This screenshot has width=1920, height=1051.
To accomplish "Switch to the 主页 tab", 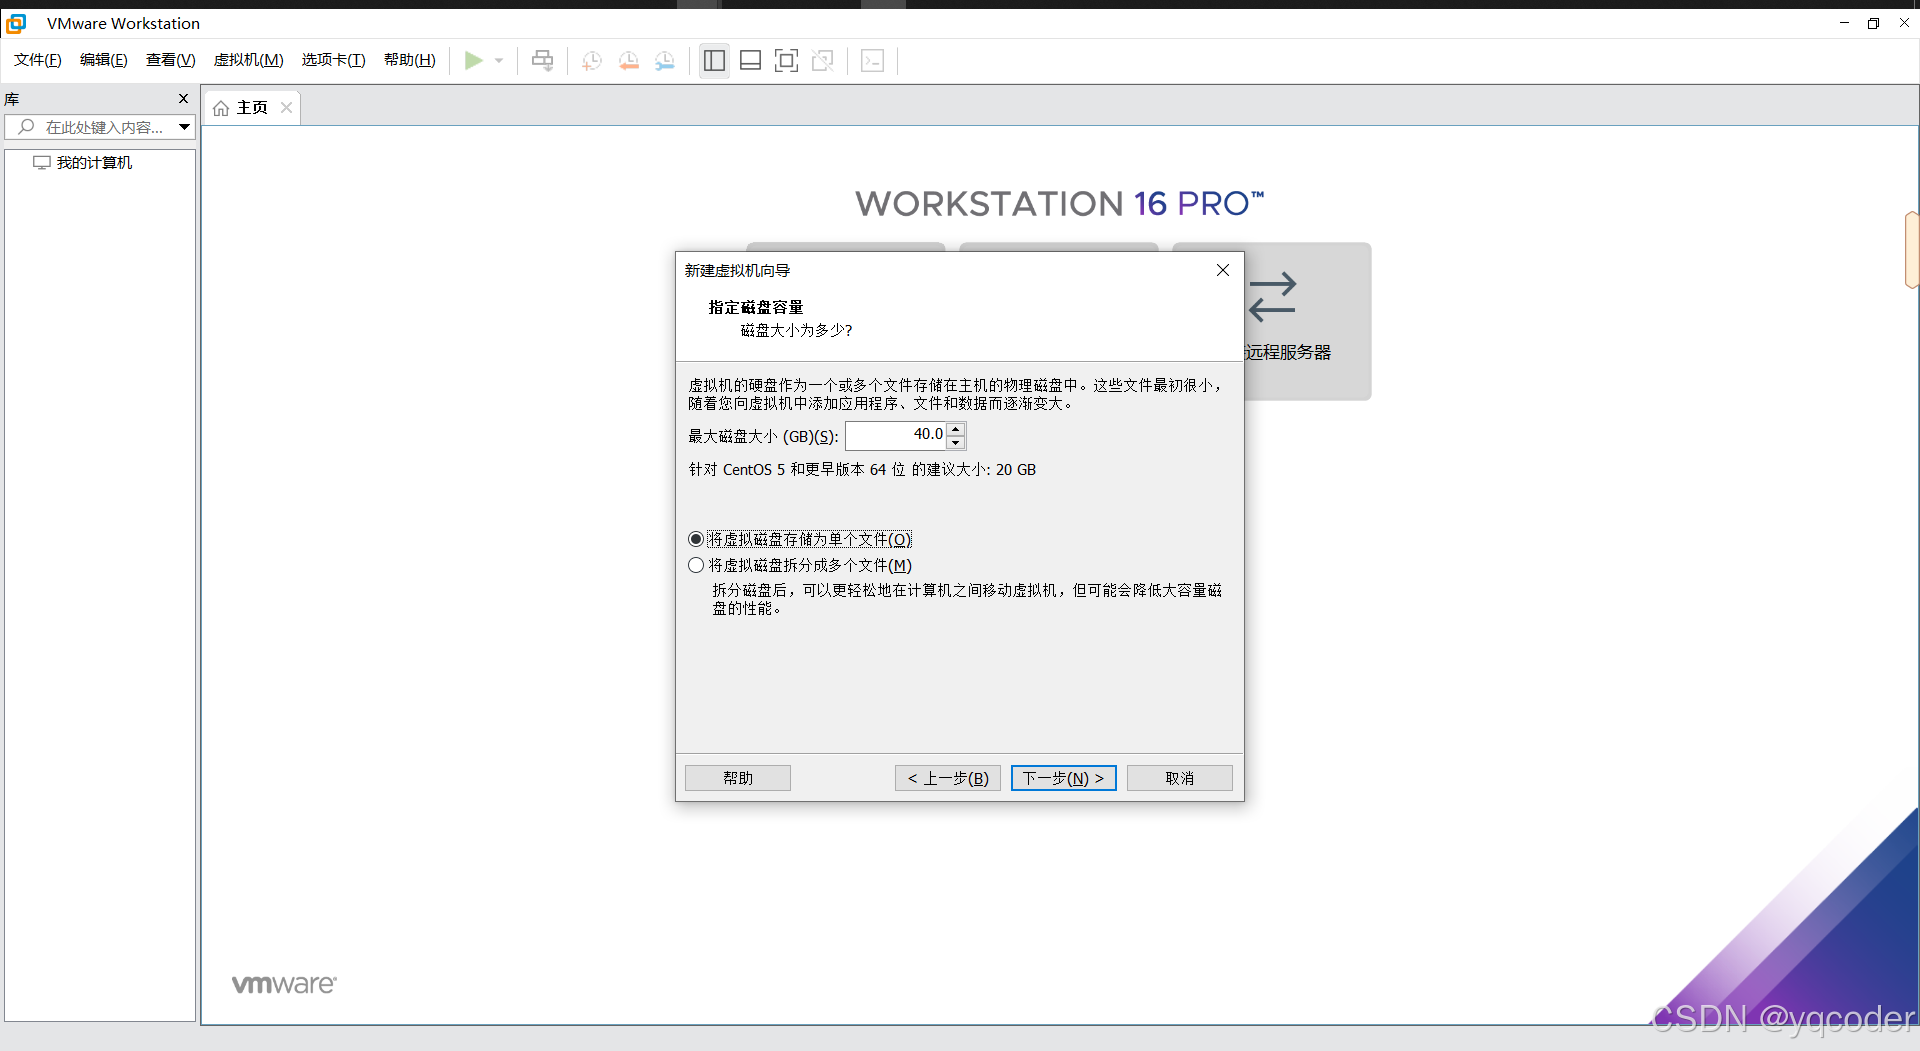I will 252,107.
